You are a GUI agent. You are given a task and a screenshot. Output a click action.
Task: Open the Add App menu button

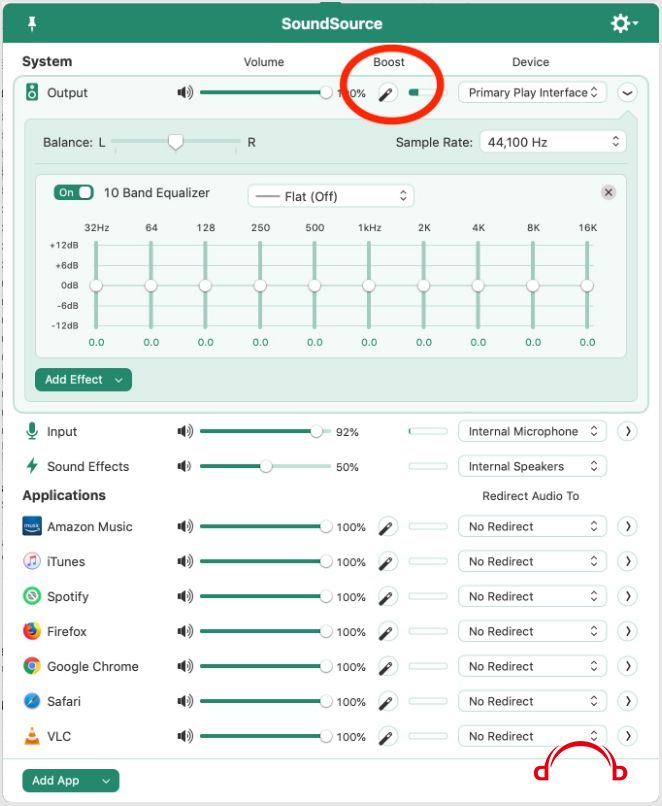[x=71, y=780]
